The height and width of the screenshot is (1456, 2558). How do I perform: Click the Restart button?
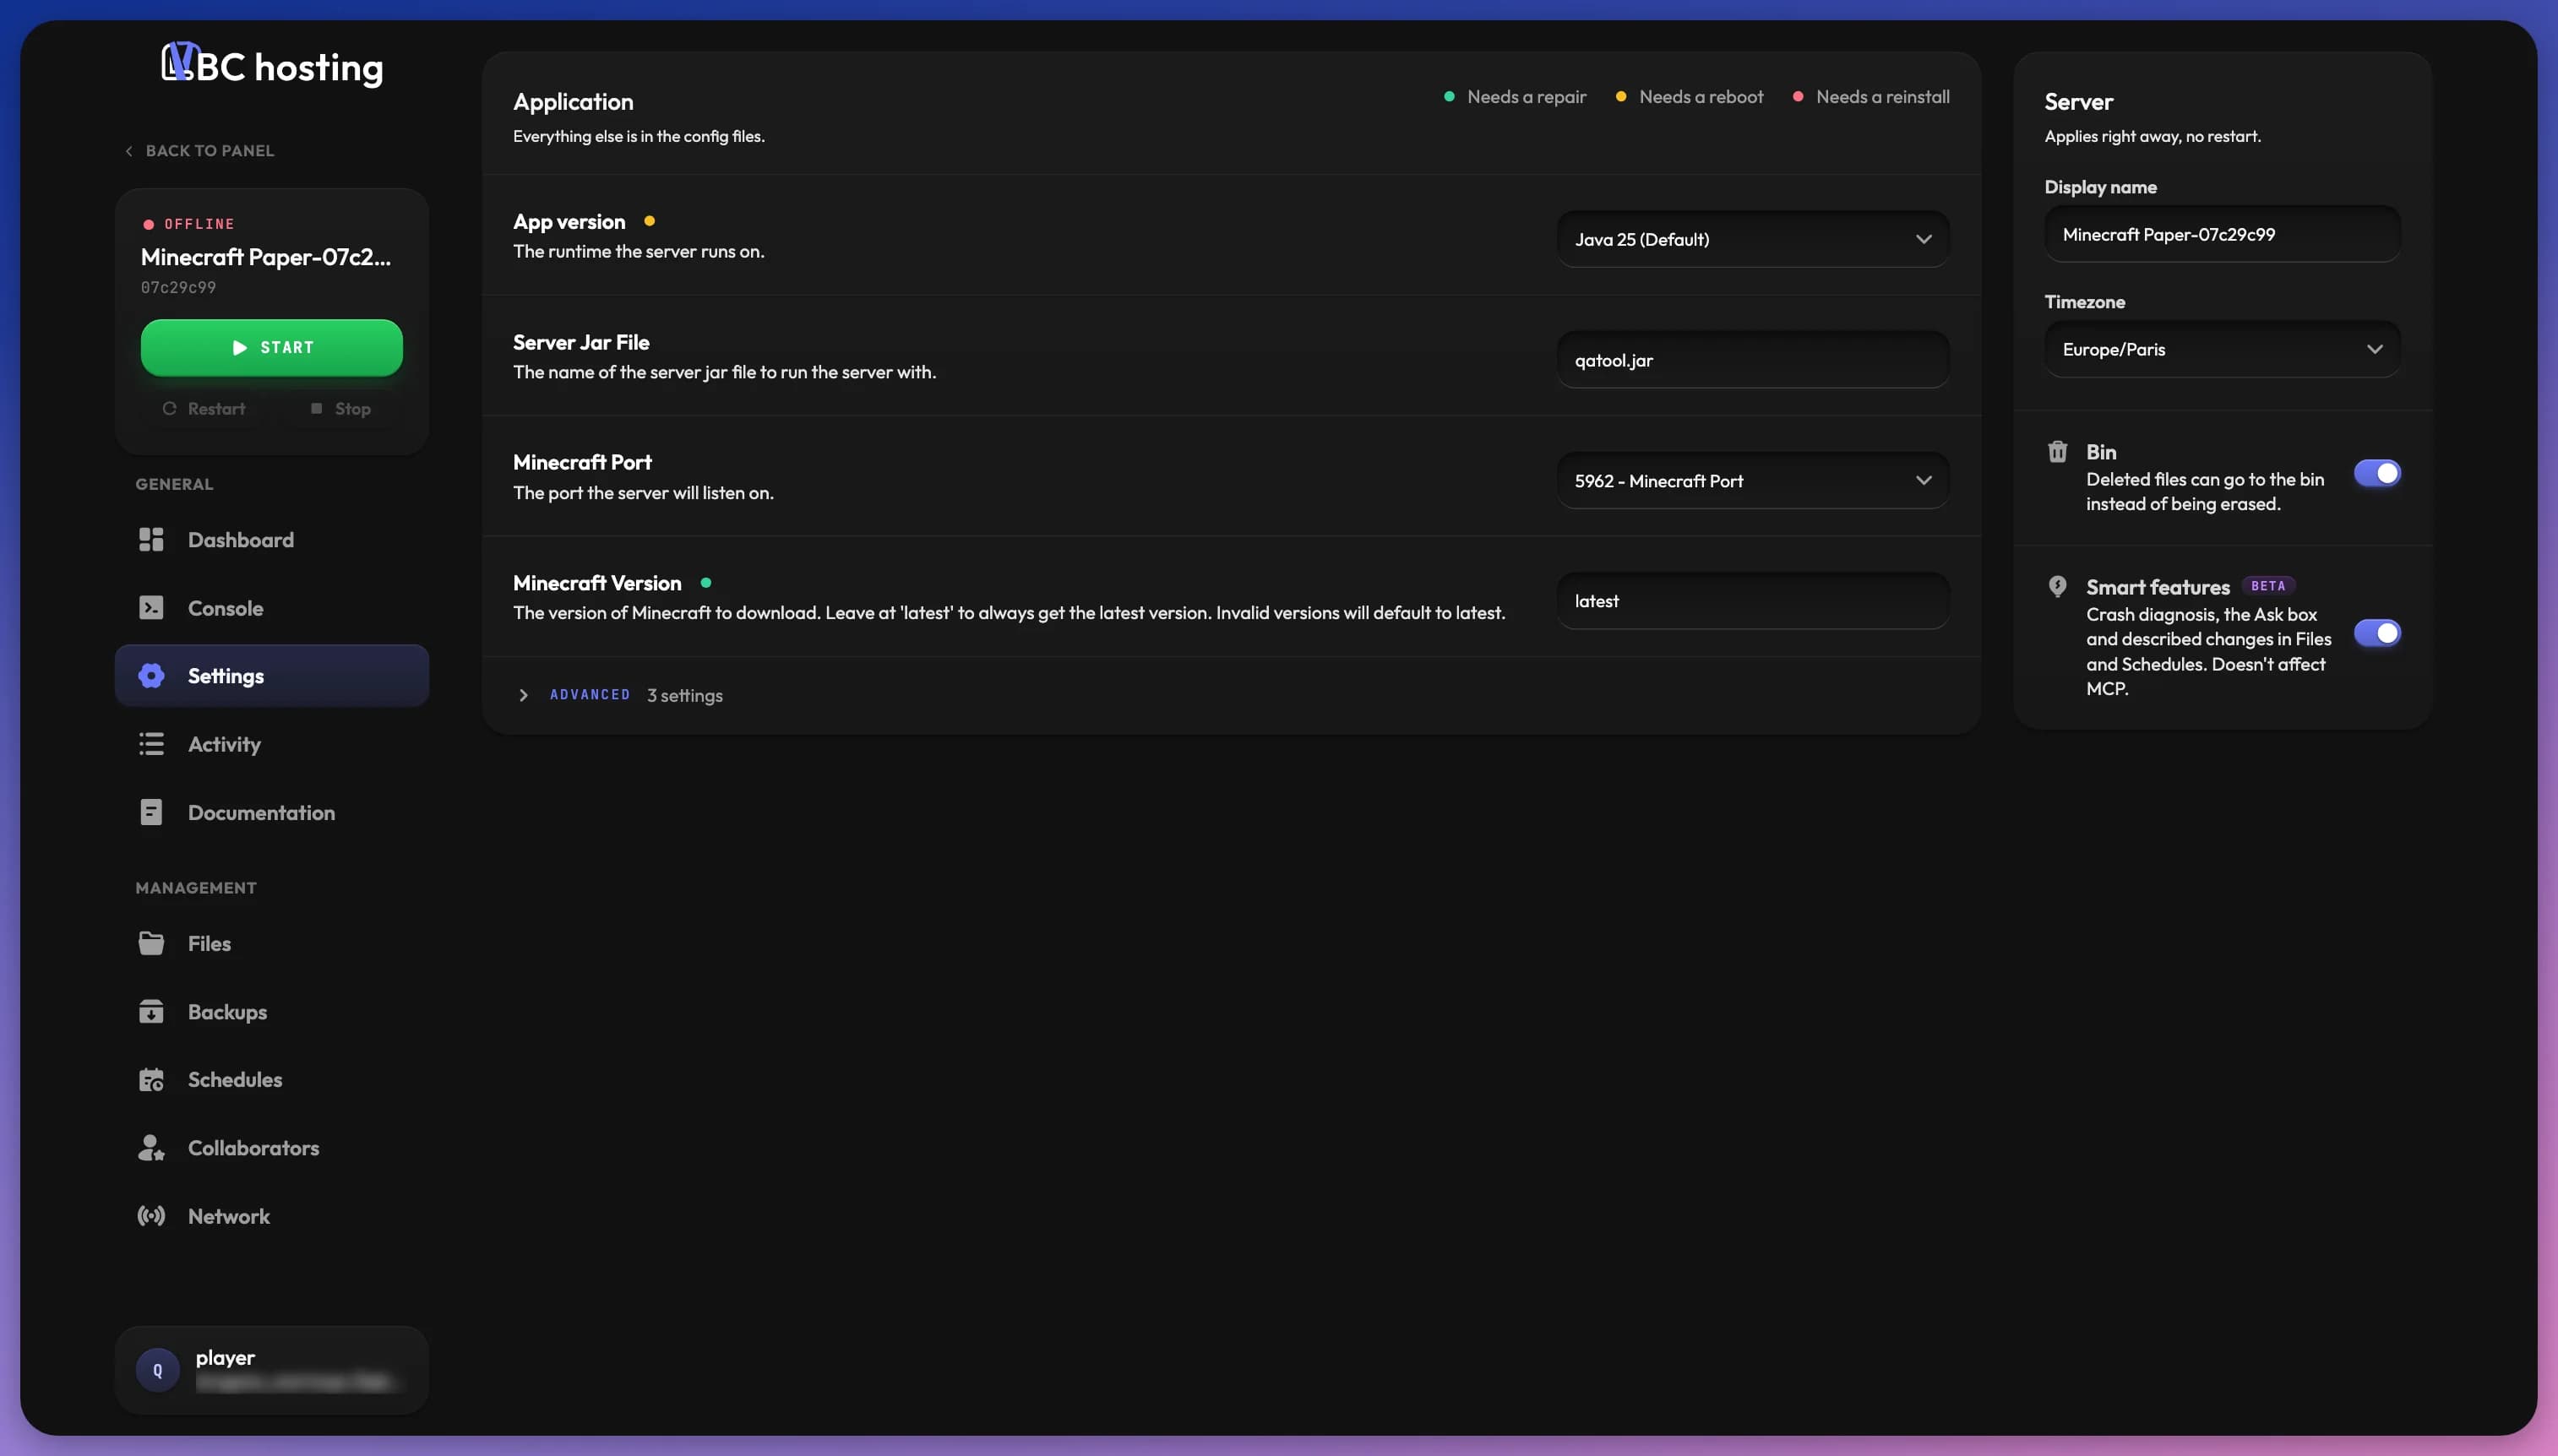point(204,409)
